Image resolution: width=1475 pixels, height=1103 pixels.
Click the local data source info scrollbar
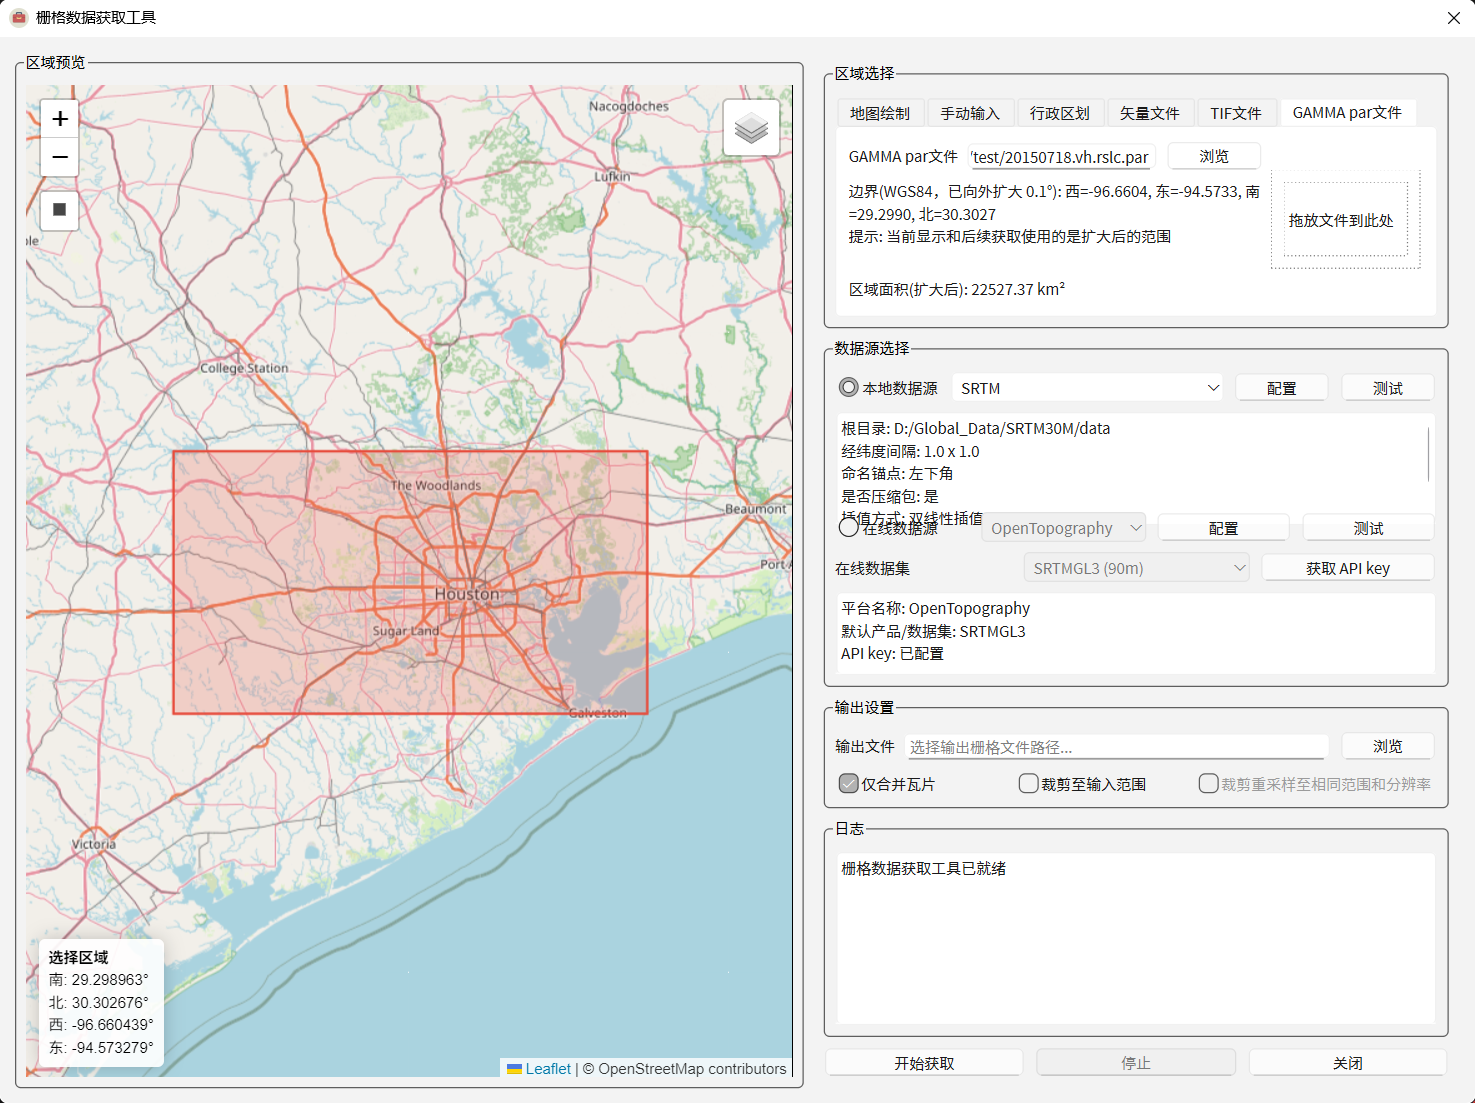coord(1428,454)
